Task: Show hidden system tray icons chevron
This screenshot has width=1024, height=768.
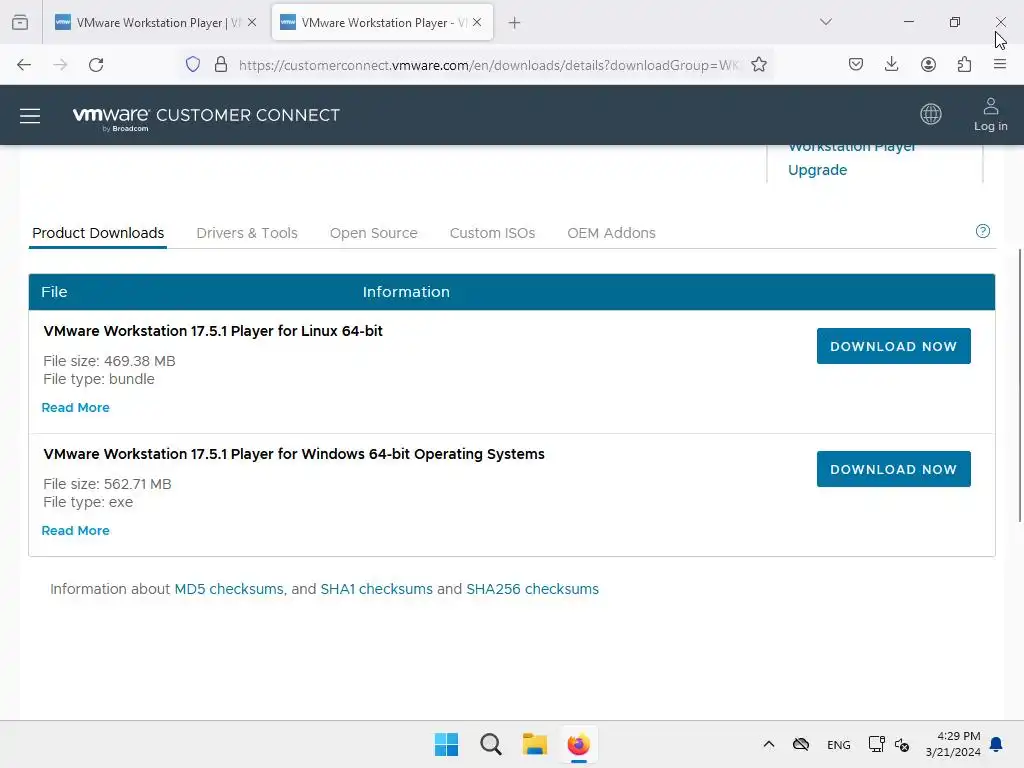Action: click(769, 744)
